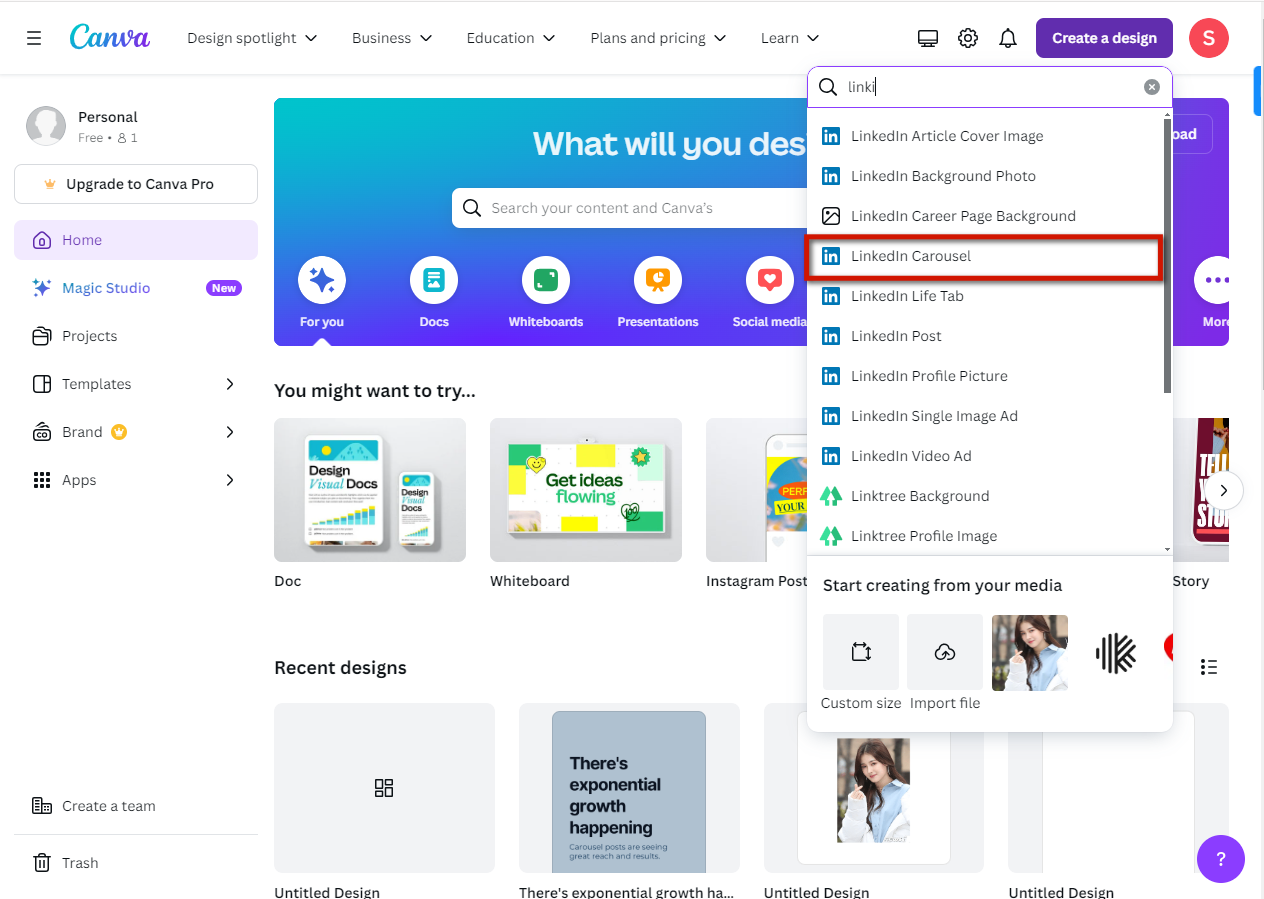Screen dimensions: 1264x899
Task: Switch Recent designs to list view
Action: coord(1209,667)
